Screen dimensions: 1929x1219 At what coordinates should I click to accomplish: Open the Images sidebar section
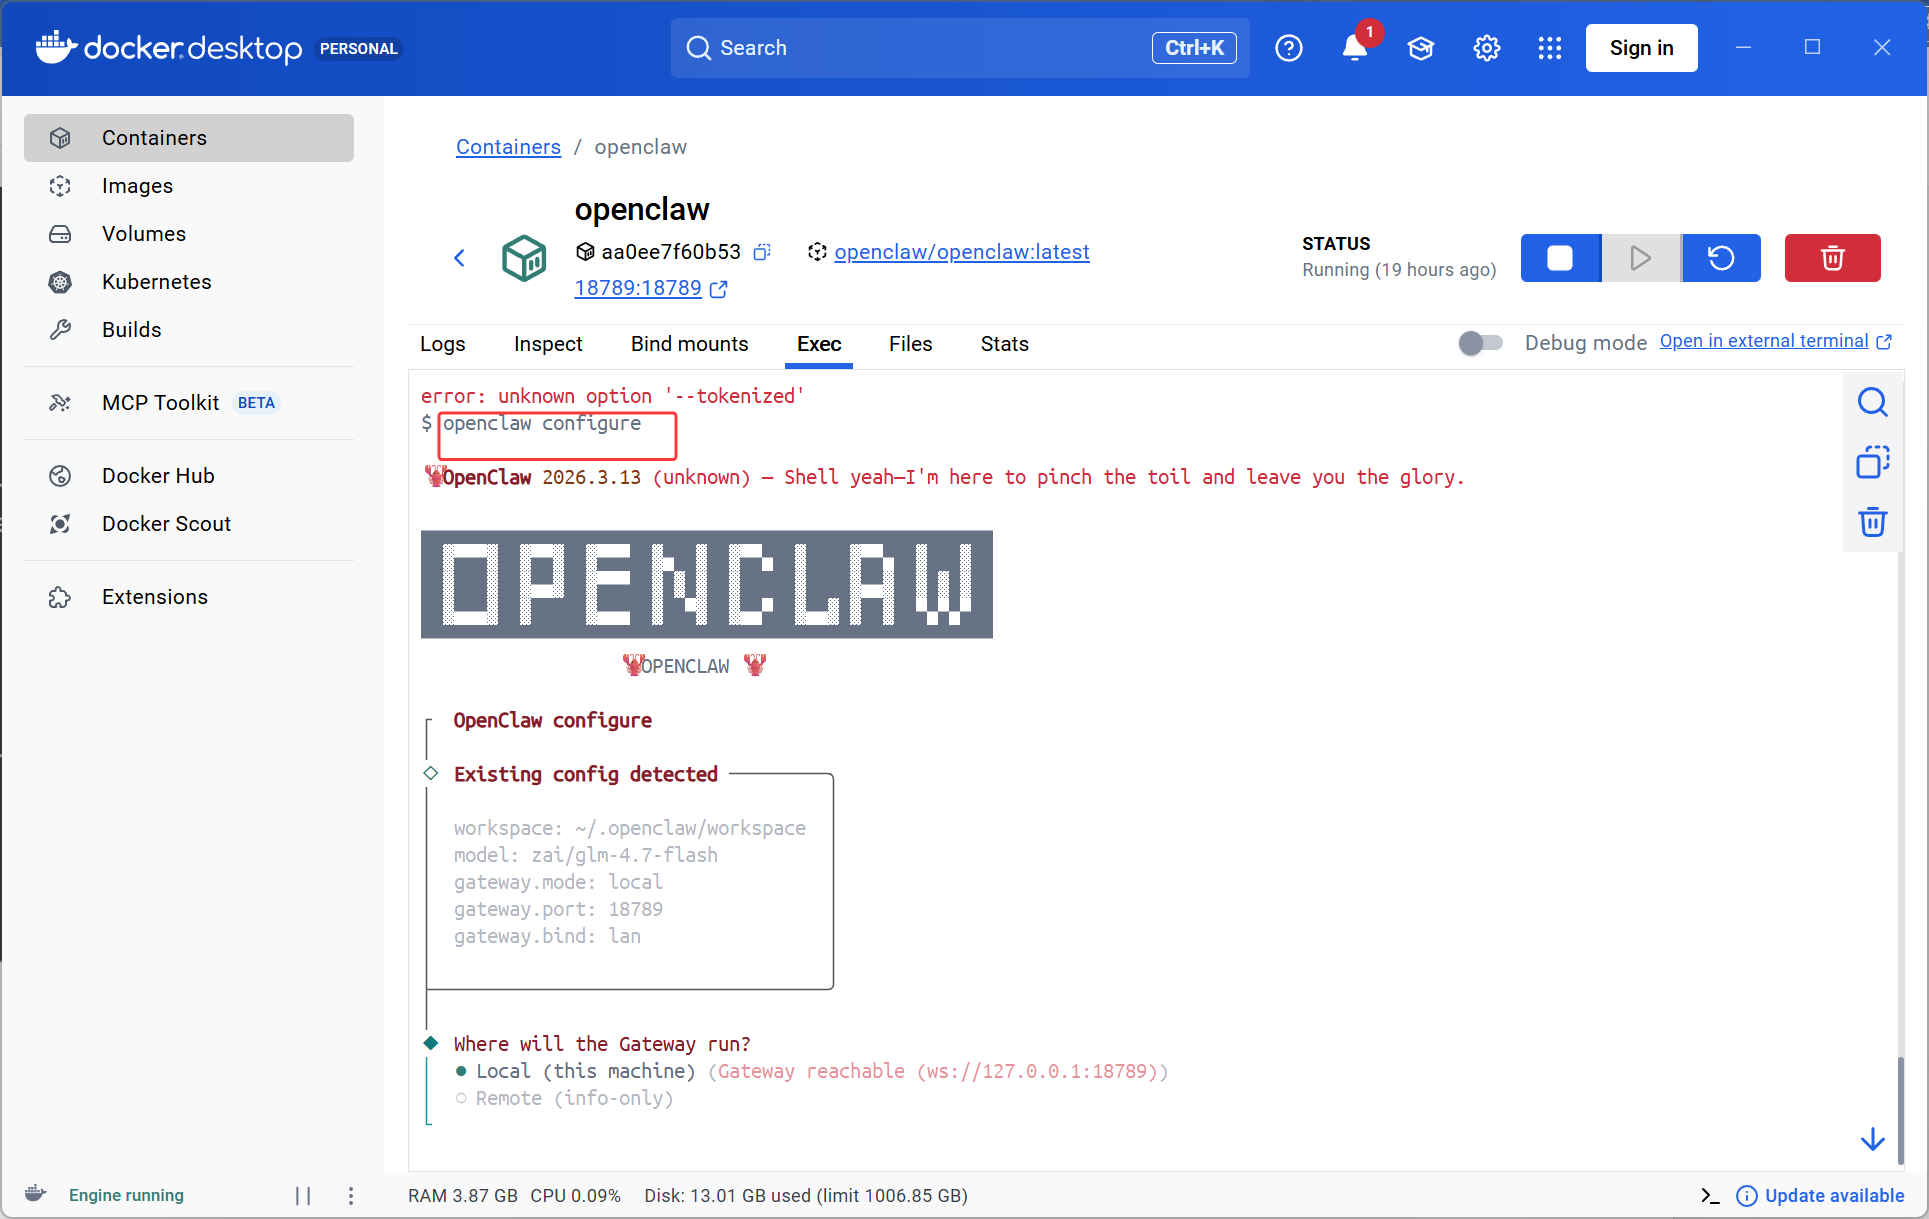tap(189, 186)
